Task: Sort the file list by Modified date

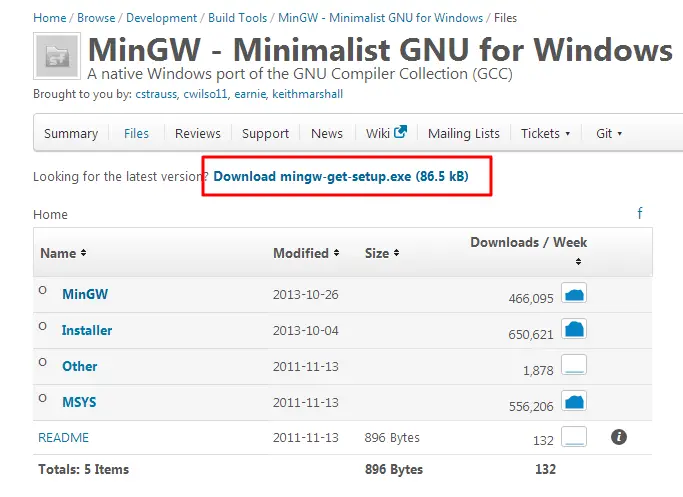Action: (306, 253)
